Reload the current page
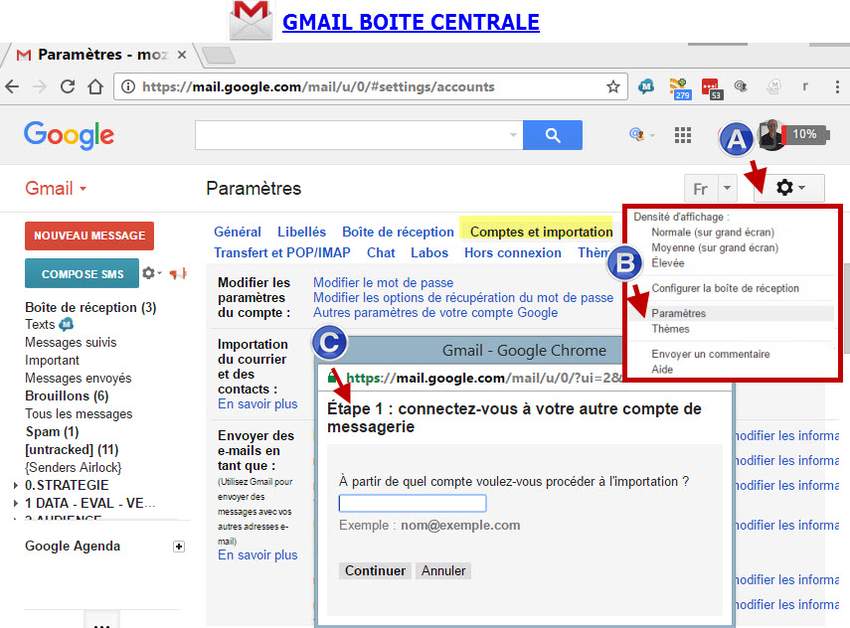850x628 pixels. point(67,87)
